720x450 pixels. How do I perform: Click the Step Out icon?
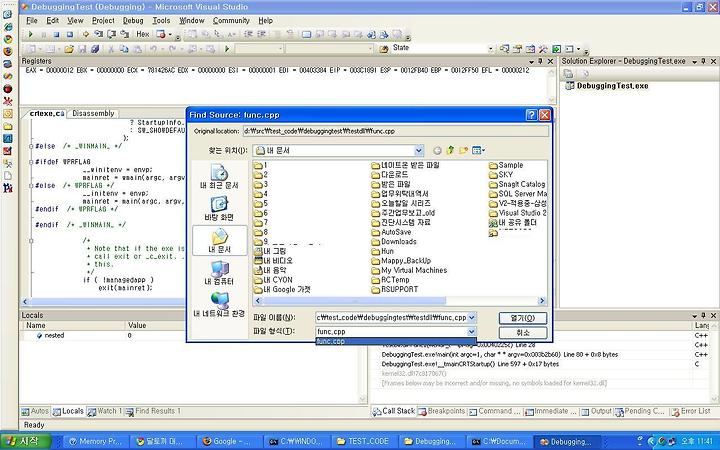coord(124,34)
